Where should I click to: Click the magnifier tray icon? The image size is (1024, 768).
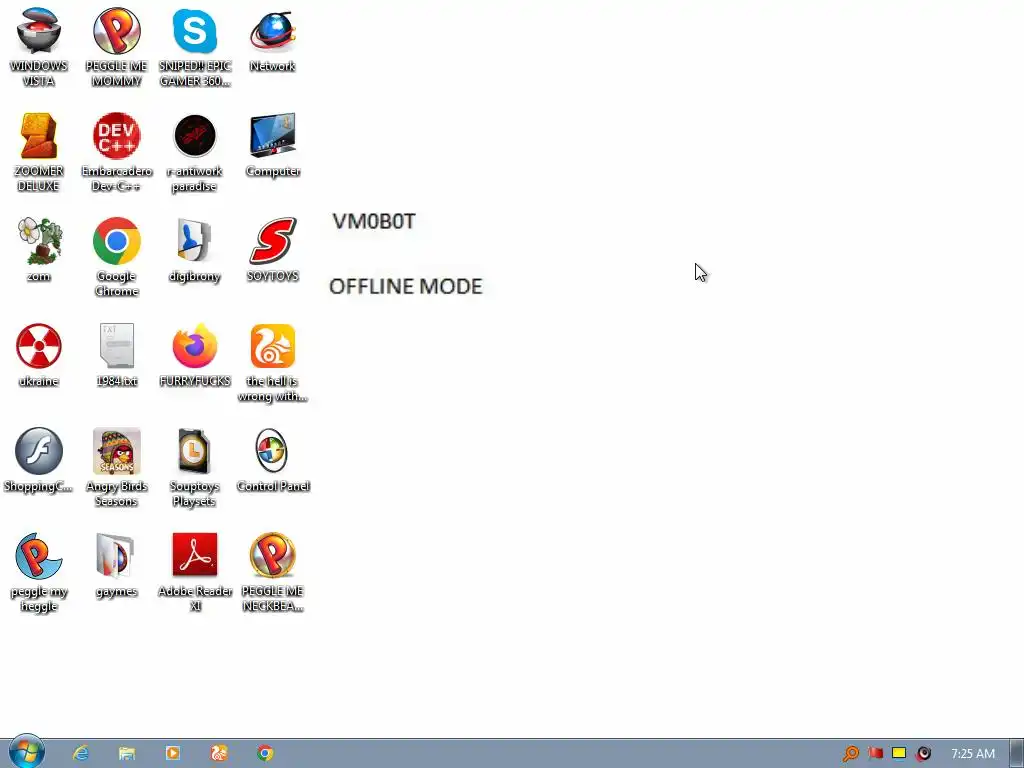(850, 754)
